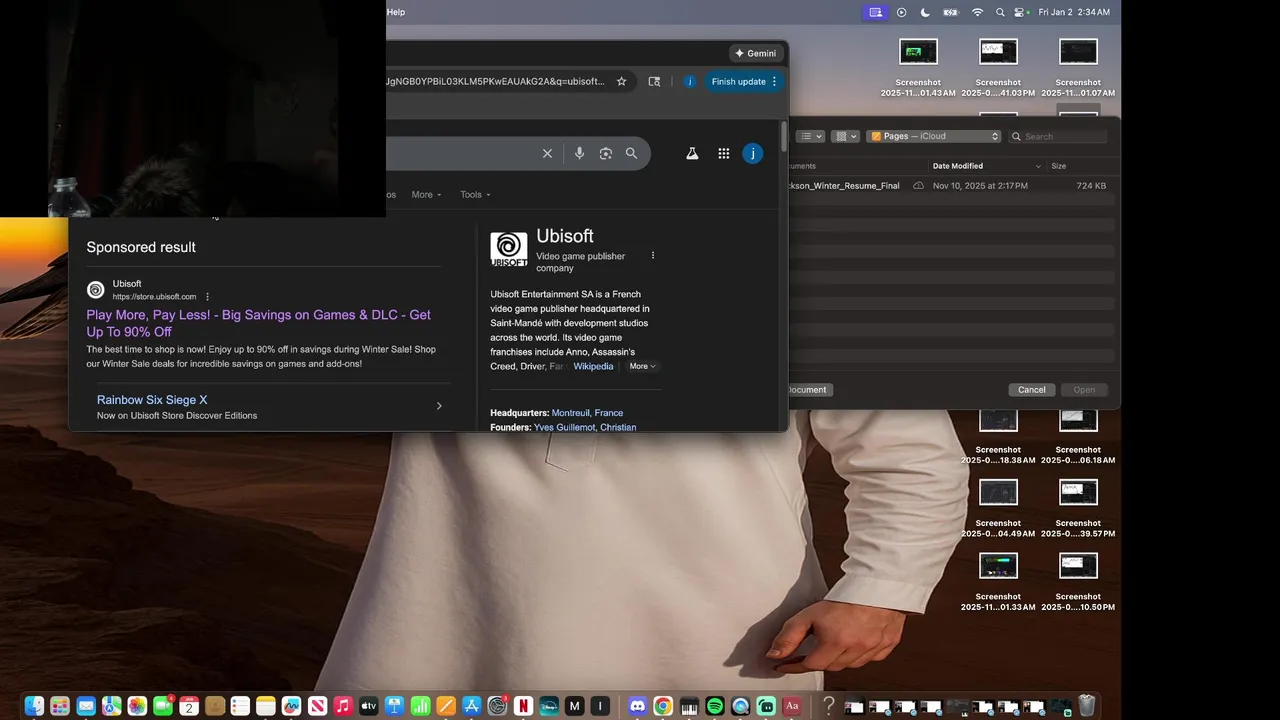Launch Netflix from the Dock

(522, 706)
